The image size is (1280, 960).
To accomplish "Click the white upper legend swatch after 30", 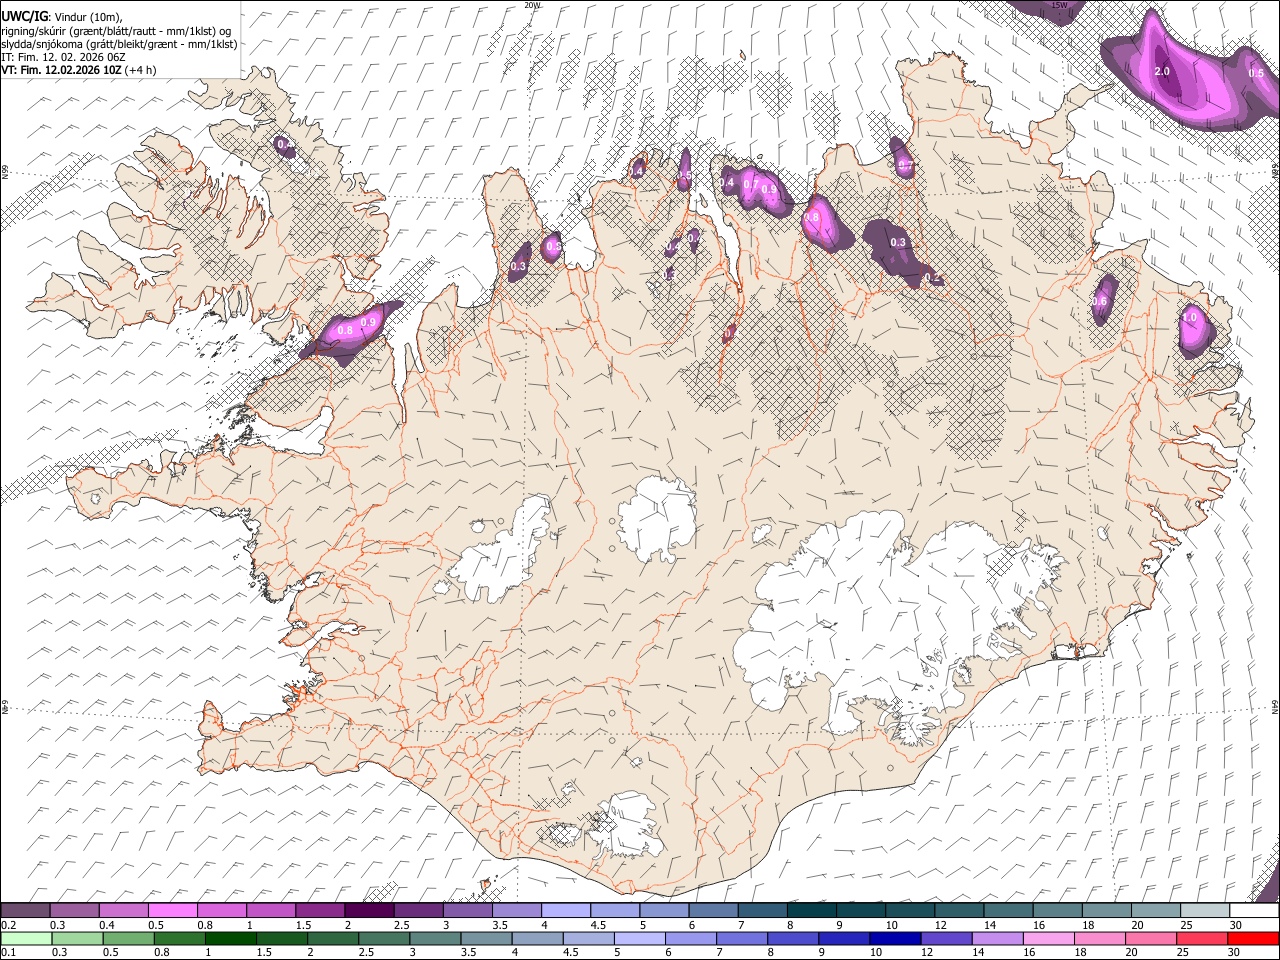I will coord(1253,911).
